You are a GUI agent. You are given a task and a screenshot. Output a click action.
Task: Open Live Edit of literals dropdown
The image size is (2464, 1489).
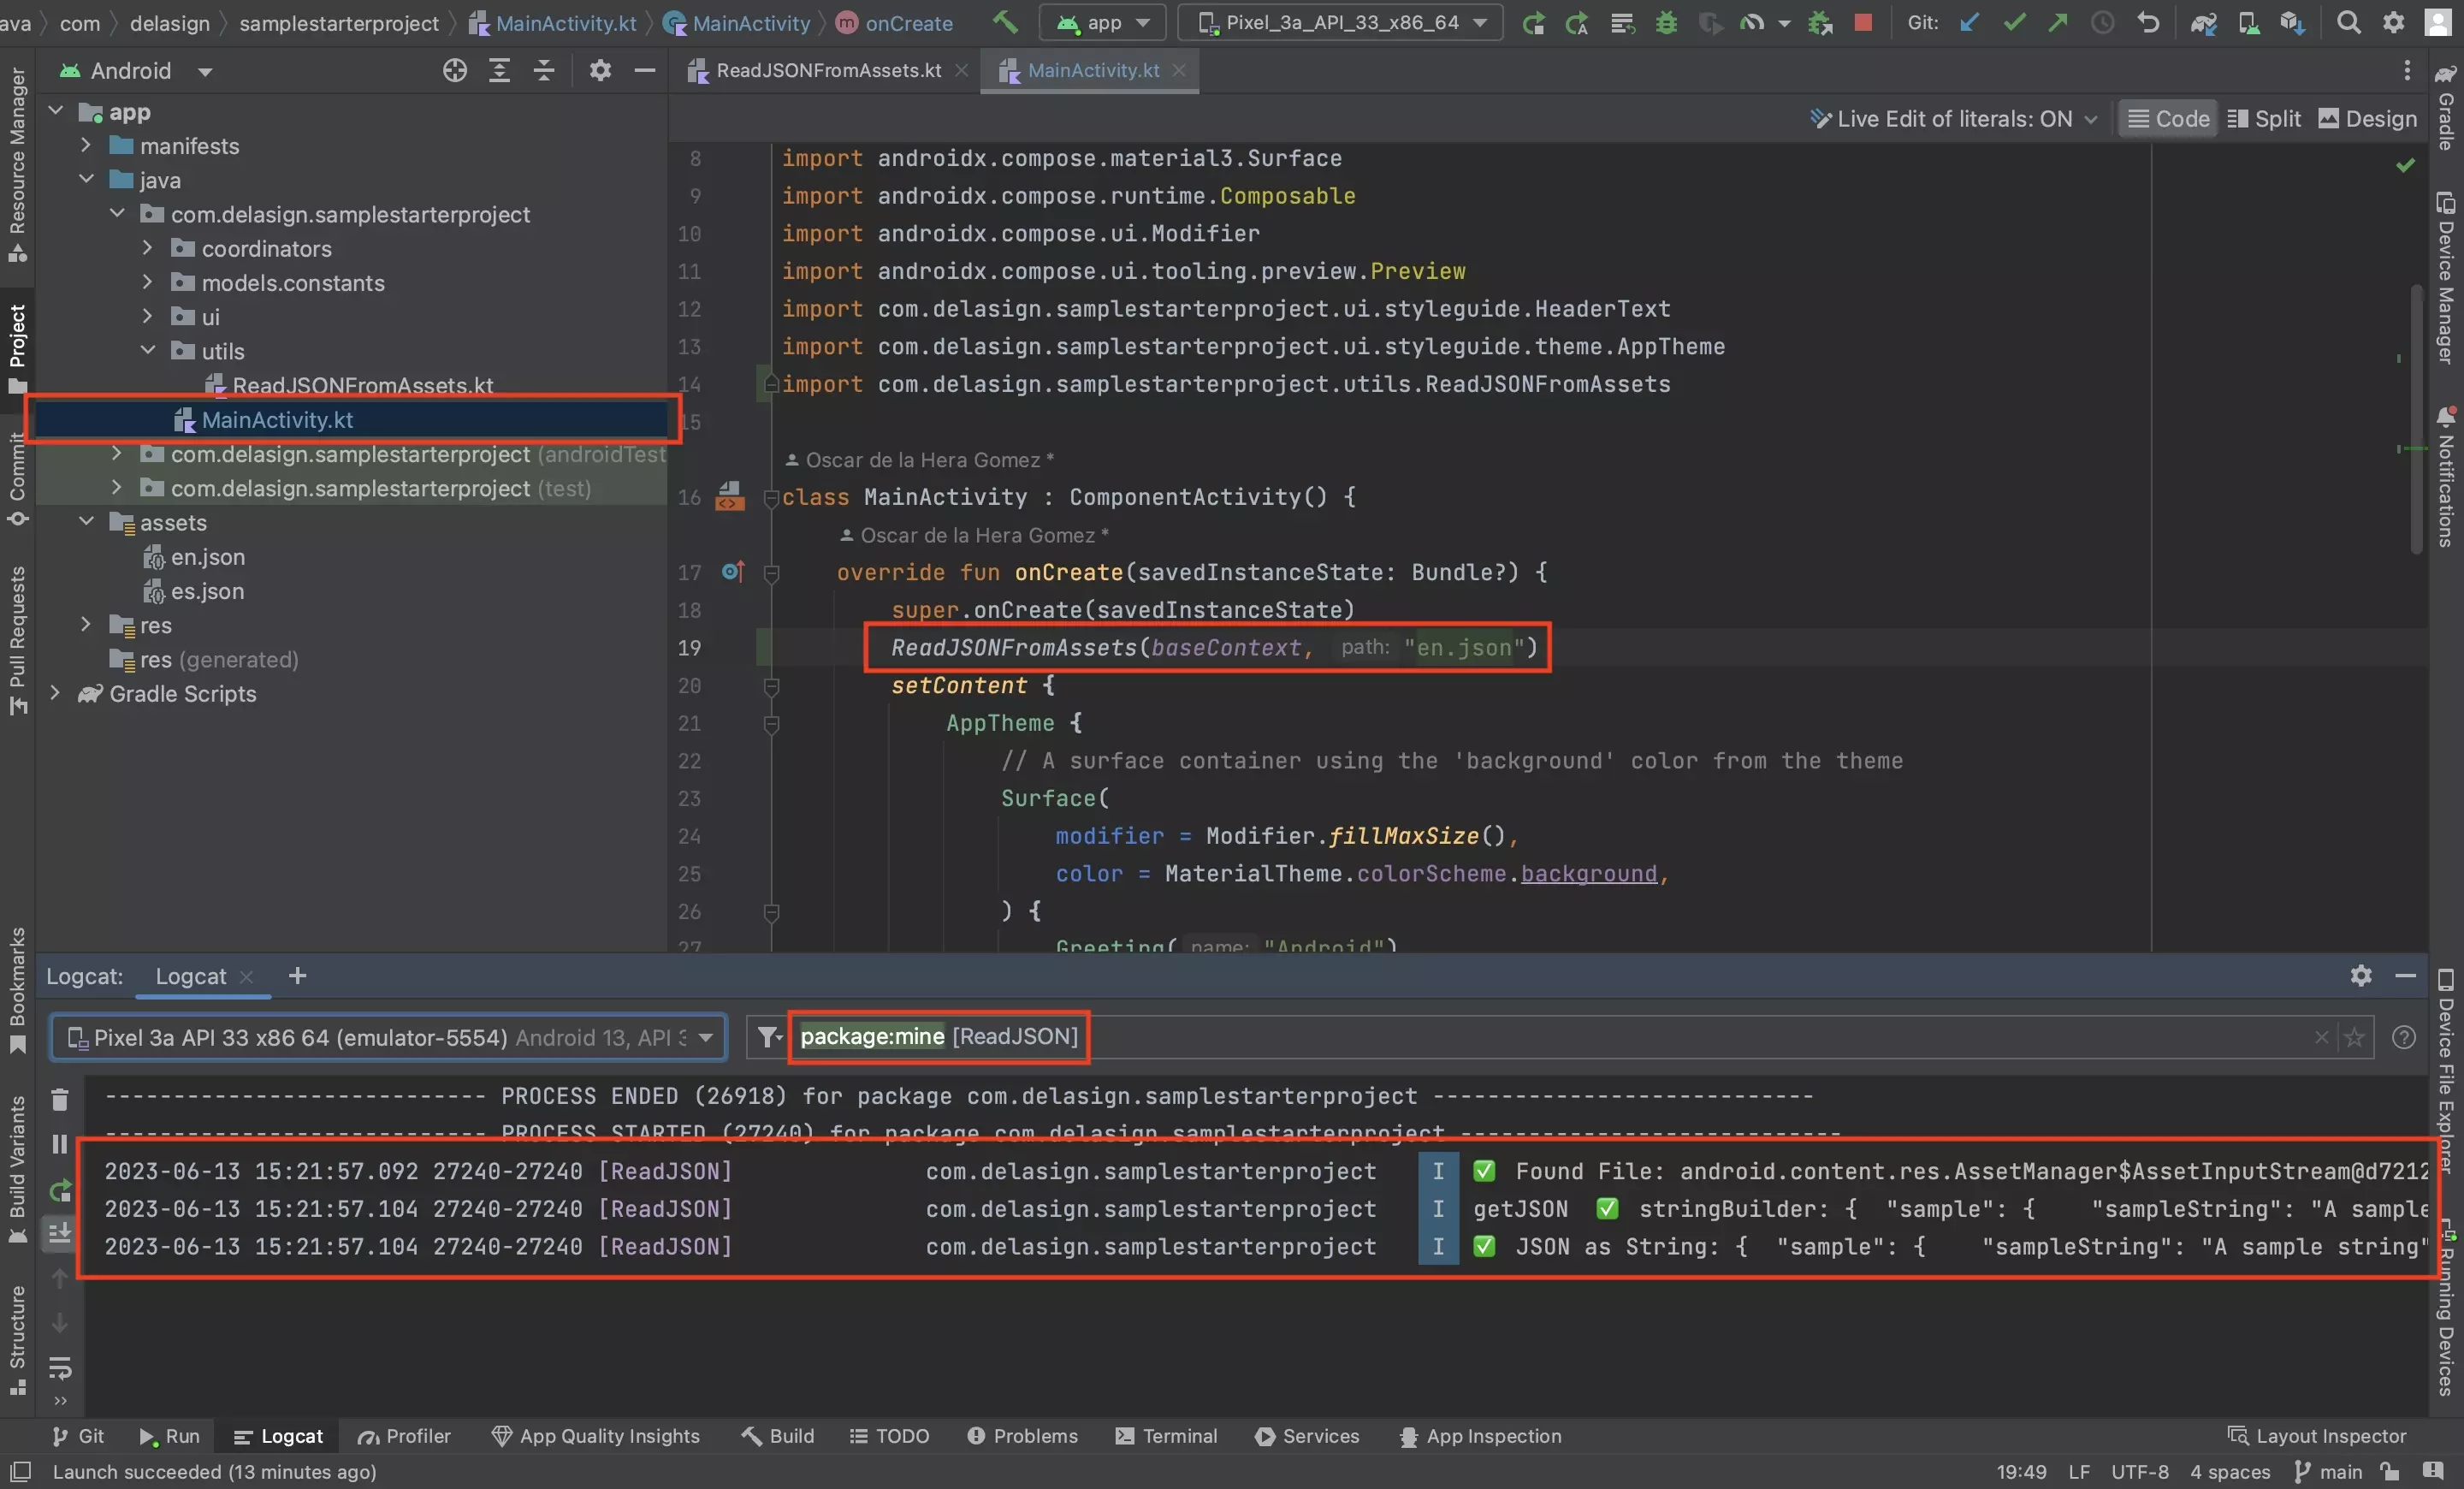1954,119
